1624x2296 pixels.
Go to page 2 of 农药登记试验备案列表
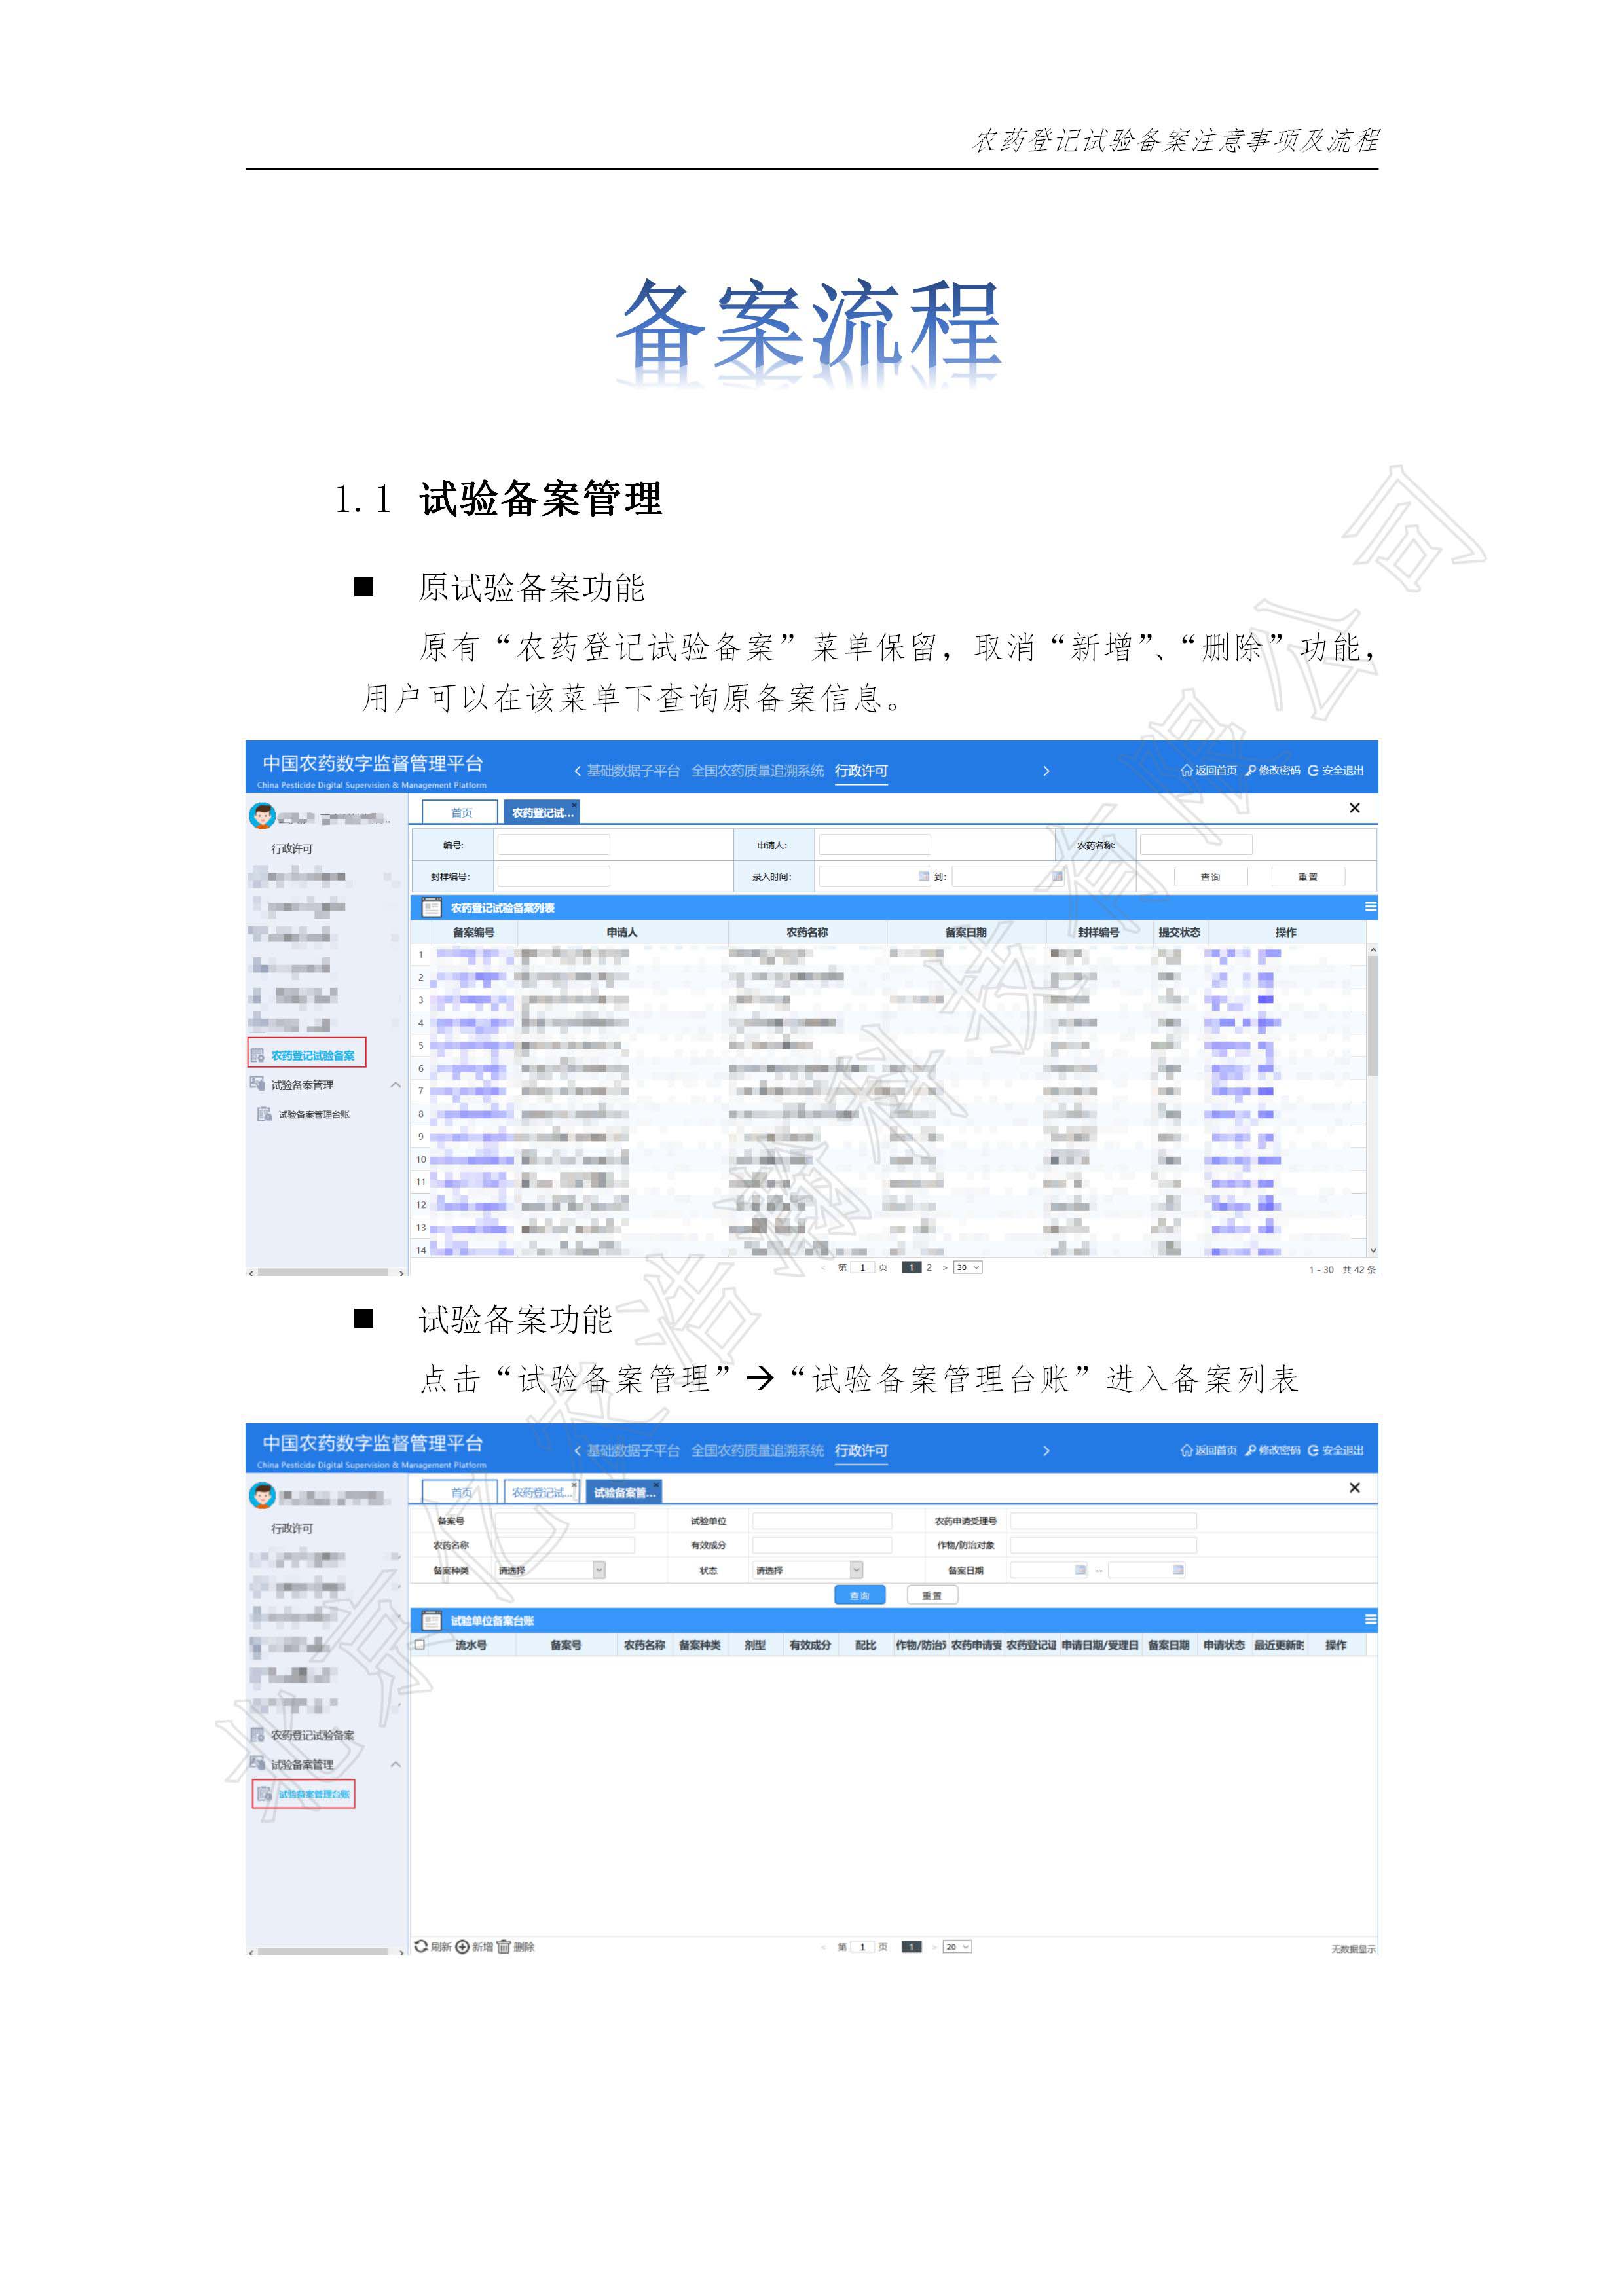pyautogui.click(x=929, y=1267)
